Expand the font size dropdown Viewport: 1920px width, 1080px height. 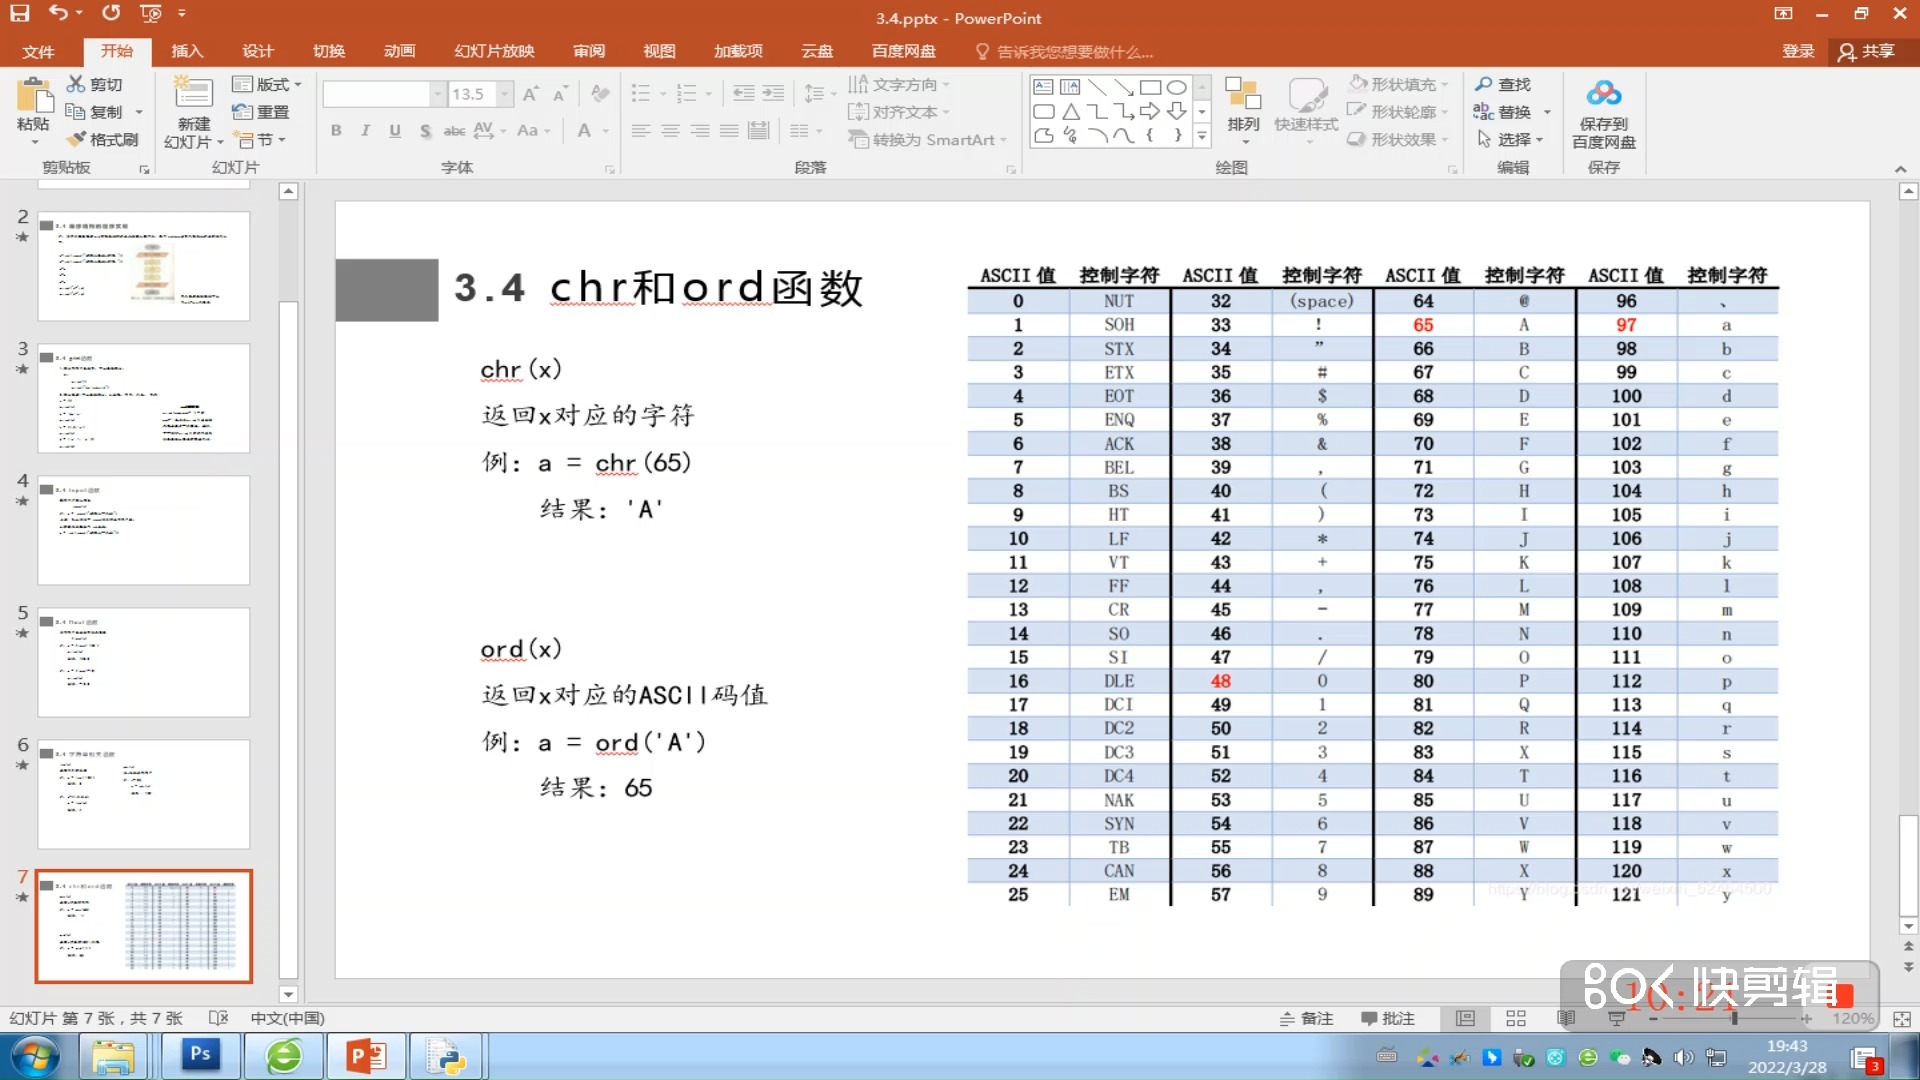[x=505, y=94]
